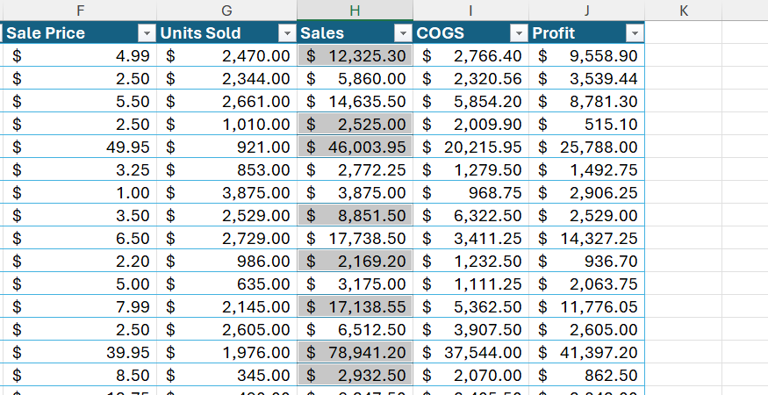Click the Sales header cell
Image resolution: width=768 pixels, height=395 pixels.
point(355,33)
